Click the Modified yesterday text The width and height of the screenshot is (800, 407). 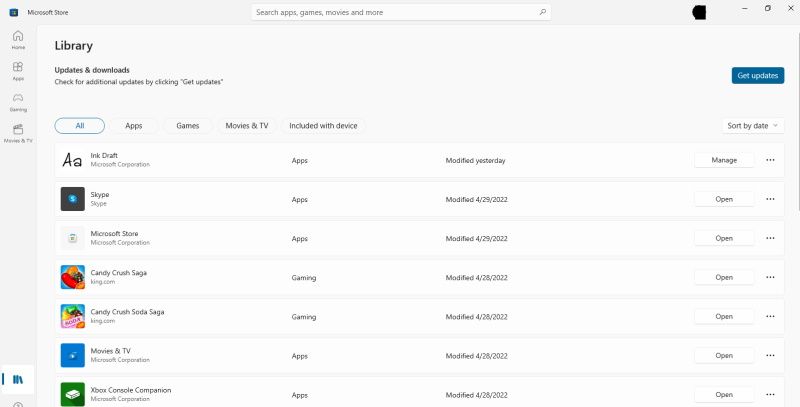pos(476,160)
